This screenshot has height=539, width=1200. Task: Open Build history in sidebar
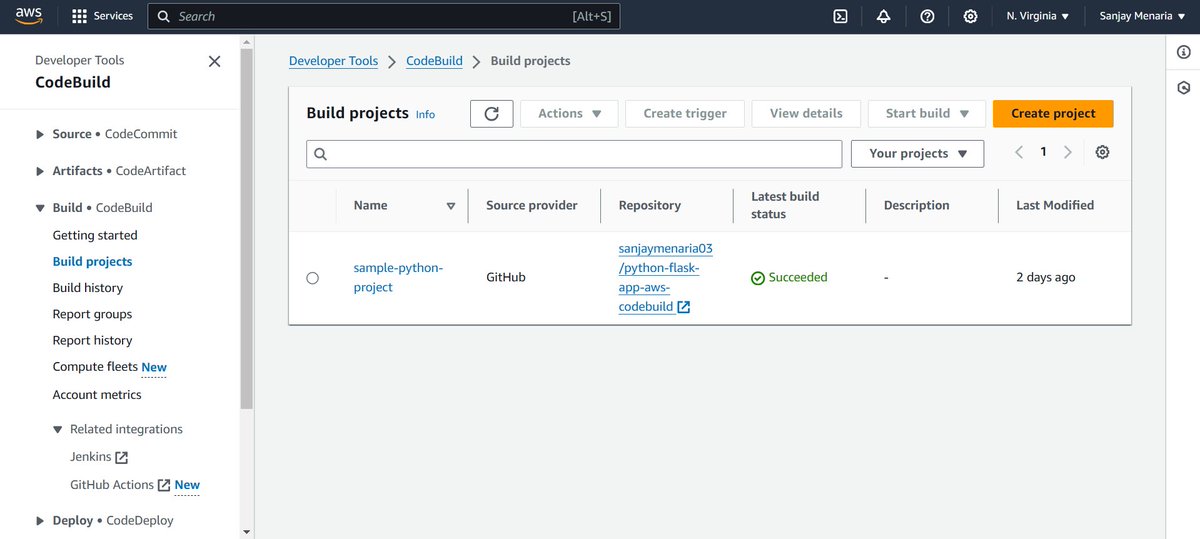click(x=88, y=287)
